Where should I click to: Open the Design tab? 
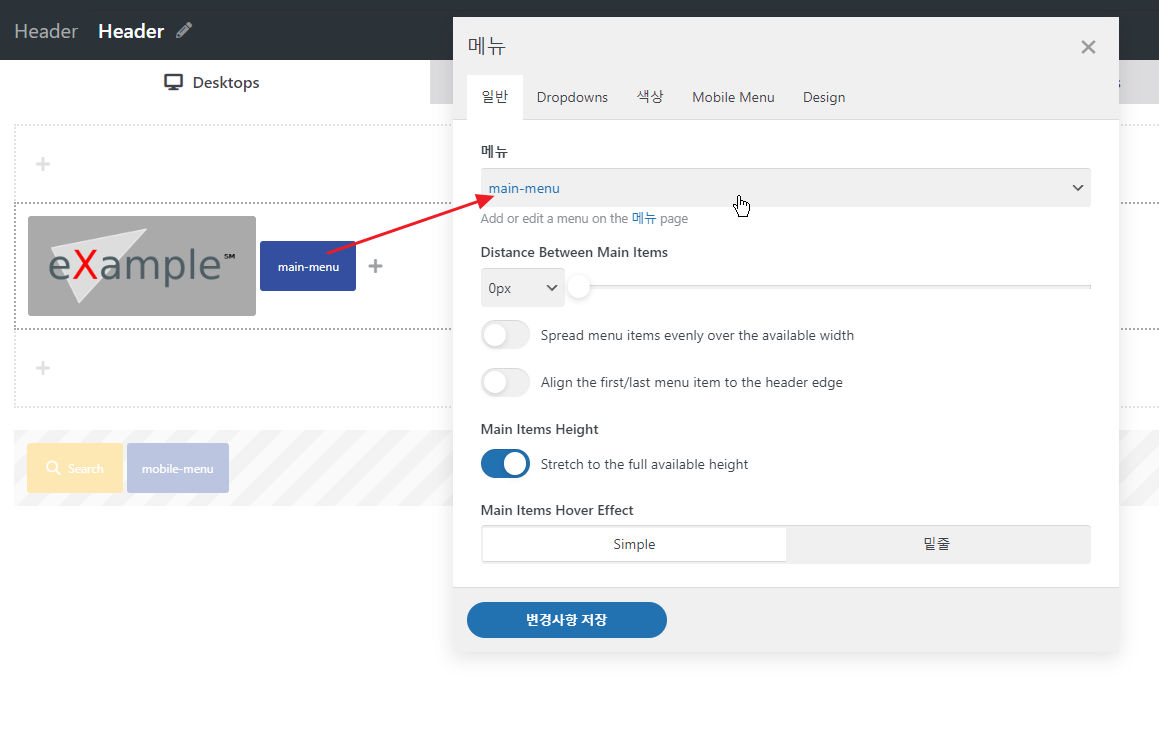(x=824, y=97)
